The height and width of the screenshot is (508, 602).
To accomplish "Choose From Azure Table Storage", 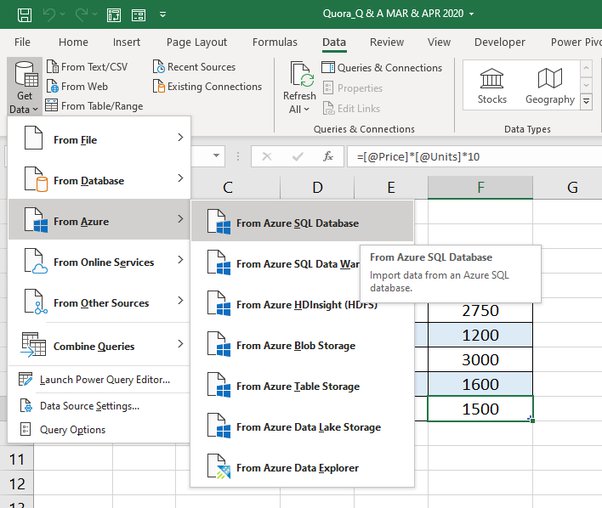I will [302, 385].
